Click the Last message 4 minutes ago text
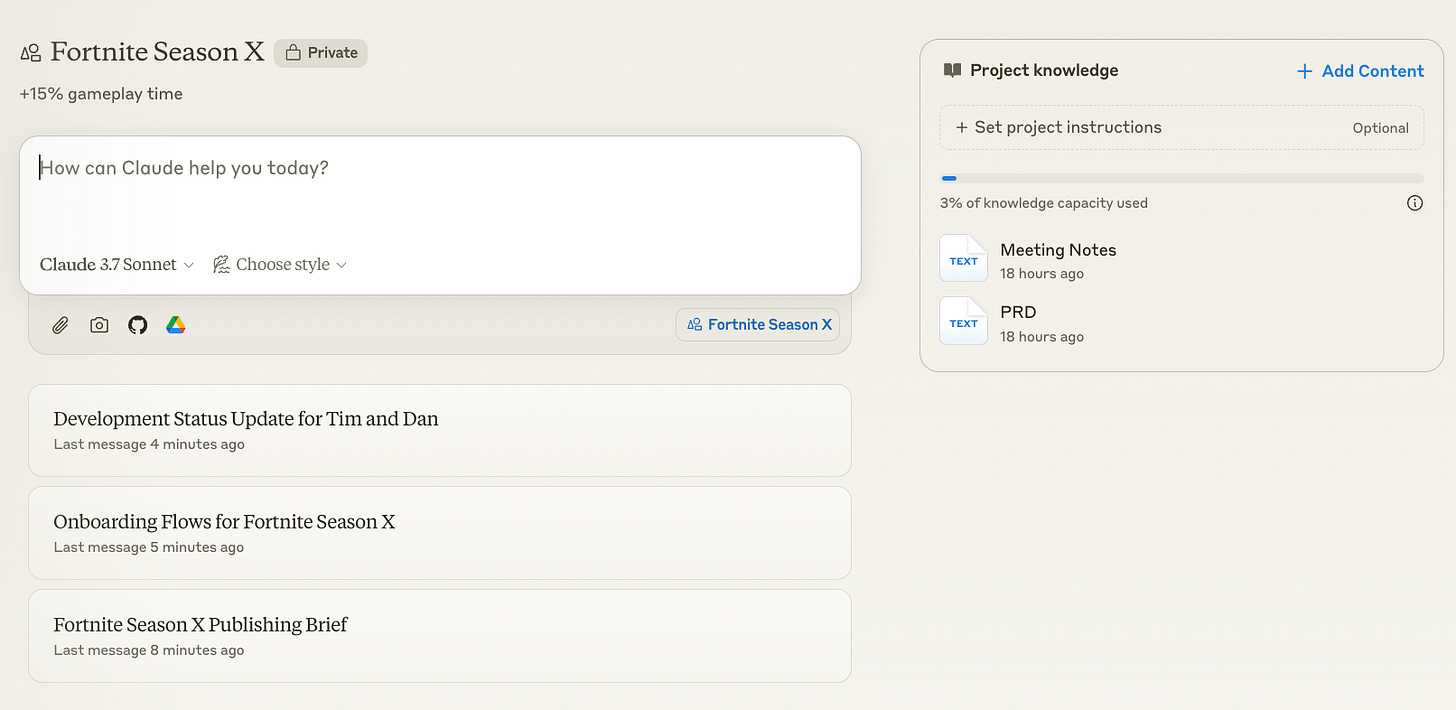The height and width of the screenshot is (710, 1456). pyautogui.click(x=149, y=444)
